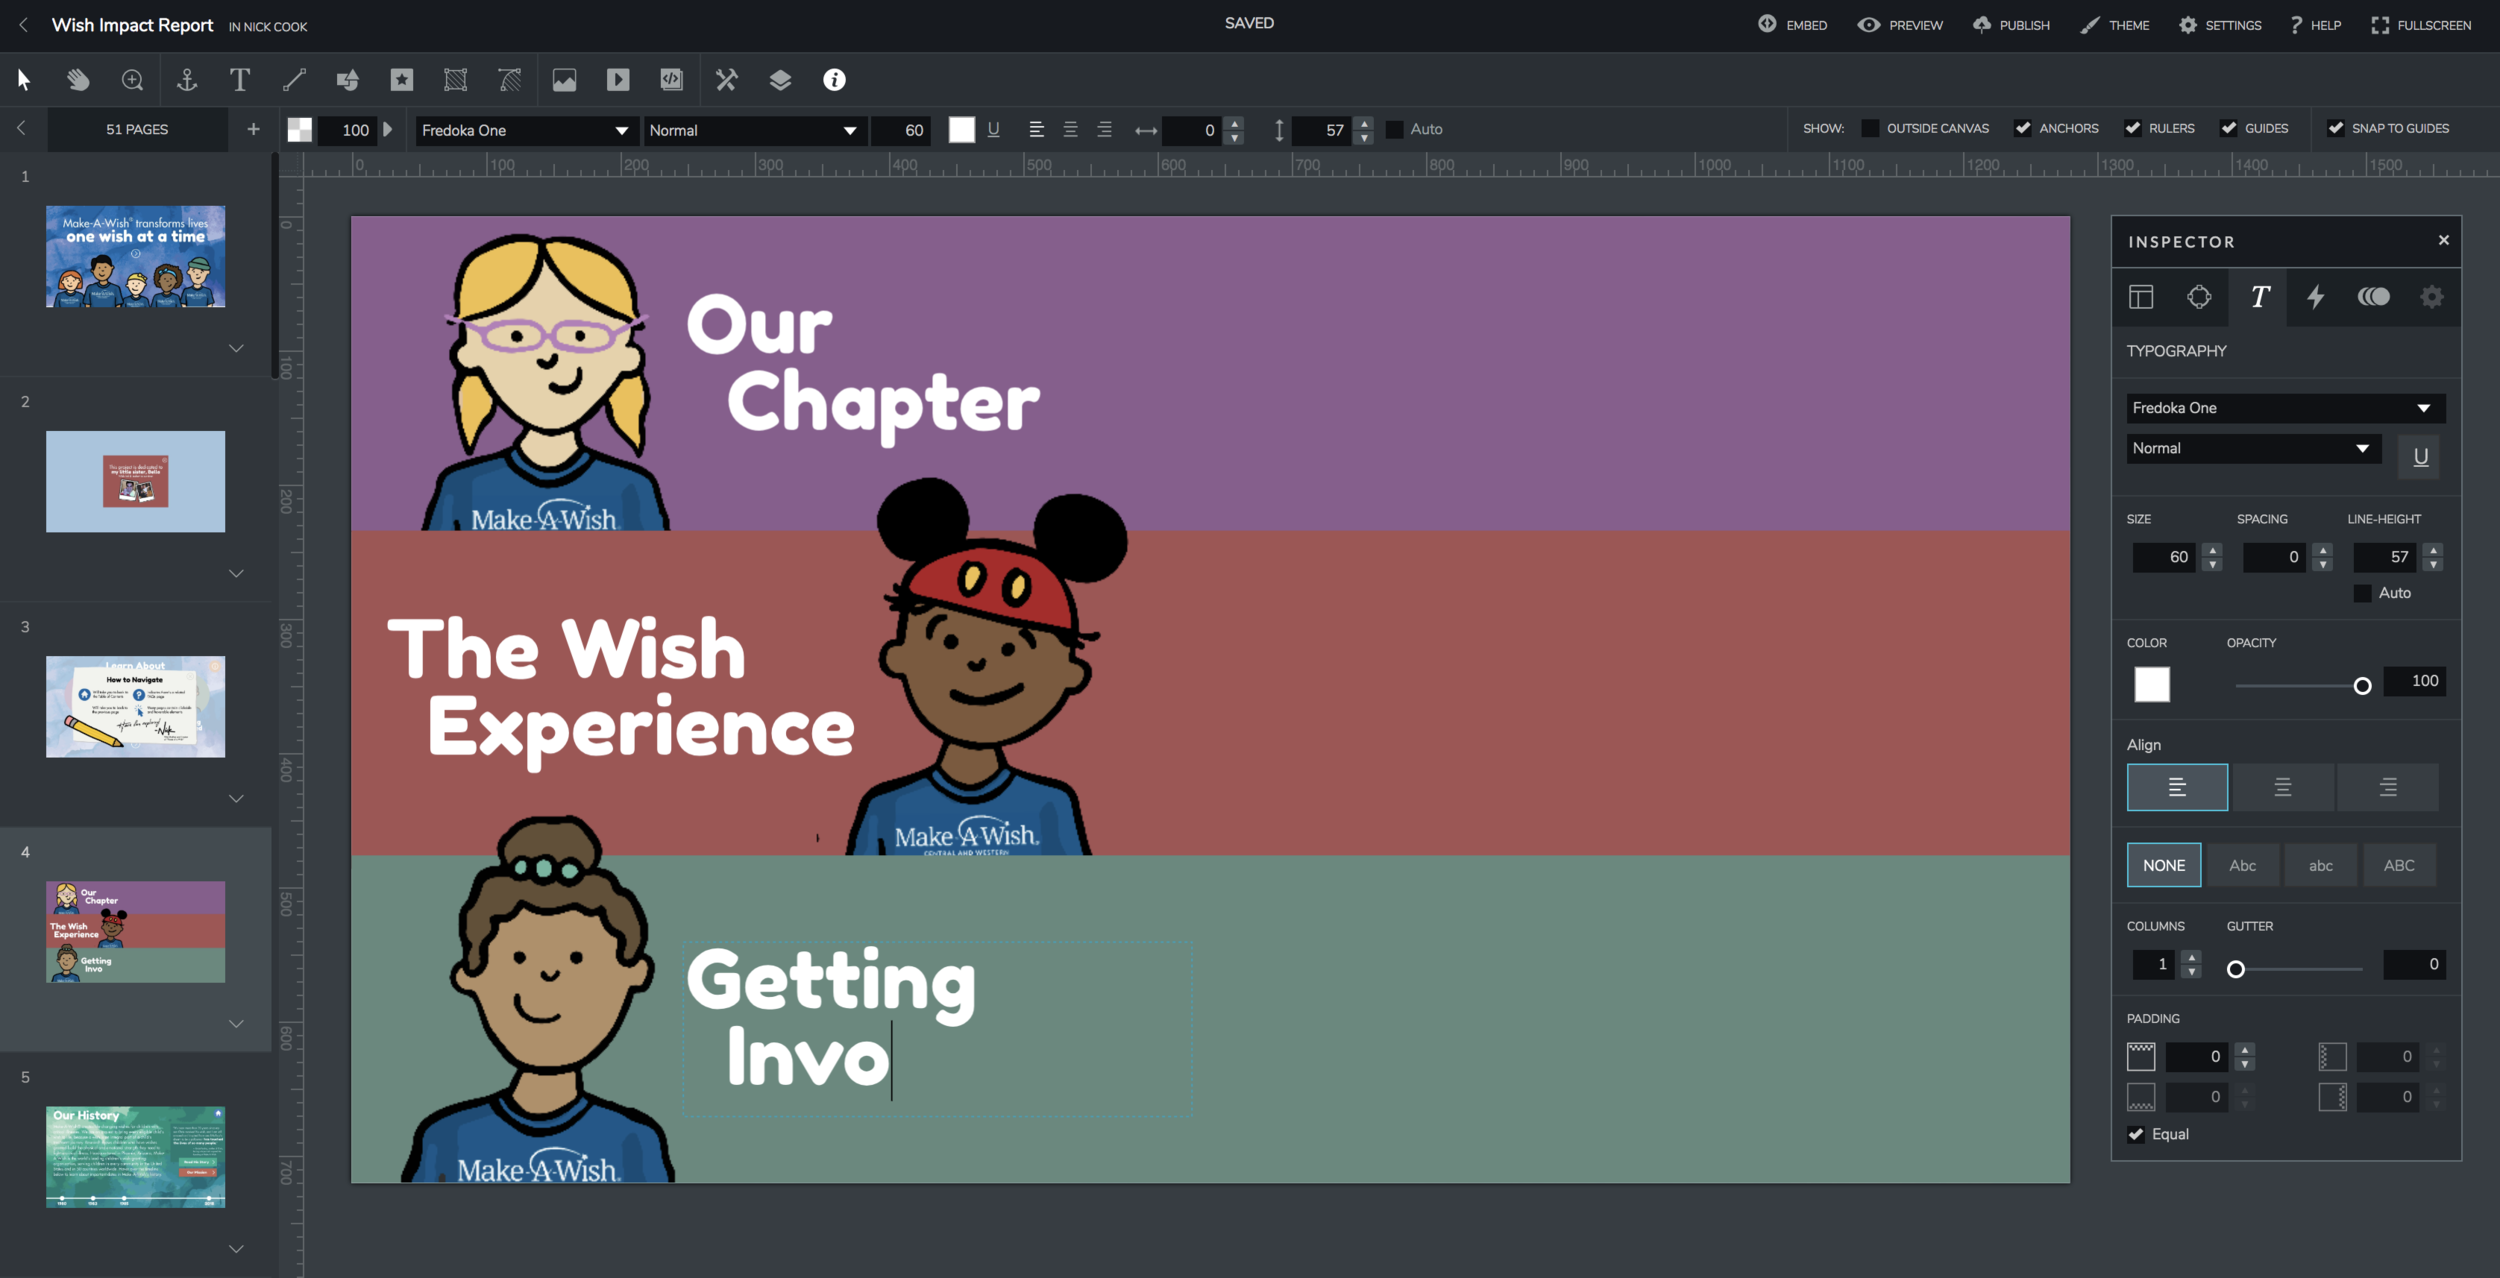2500x1278 pixels.
Task: Choose the Text tool in toolbar
Action: [x=240, y=80]
